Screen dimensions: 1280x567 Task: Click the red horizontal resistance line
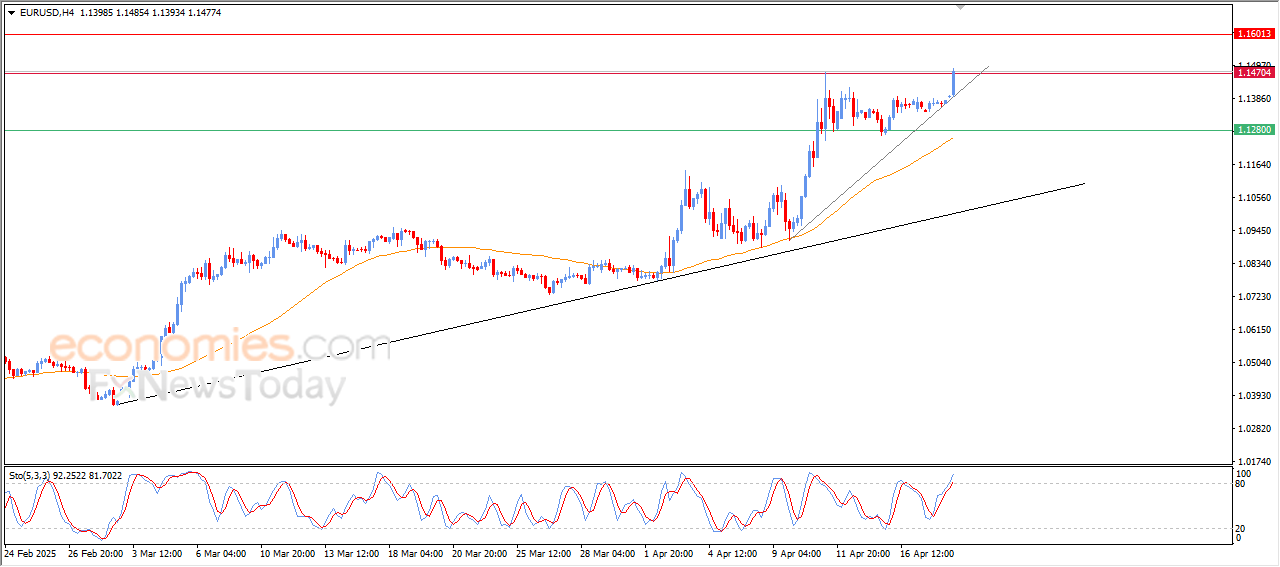coord(617,34)
